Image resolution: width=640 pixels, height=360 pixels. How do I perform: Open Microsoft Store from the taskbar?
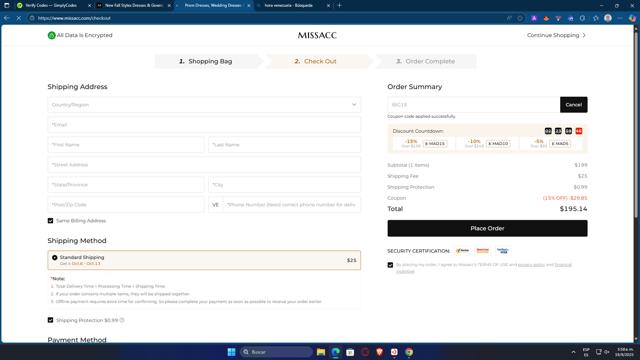coord(350,352)
